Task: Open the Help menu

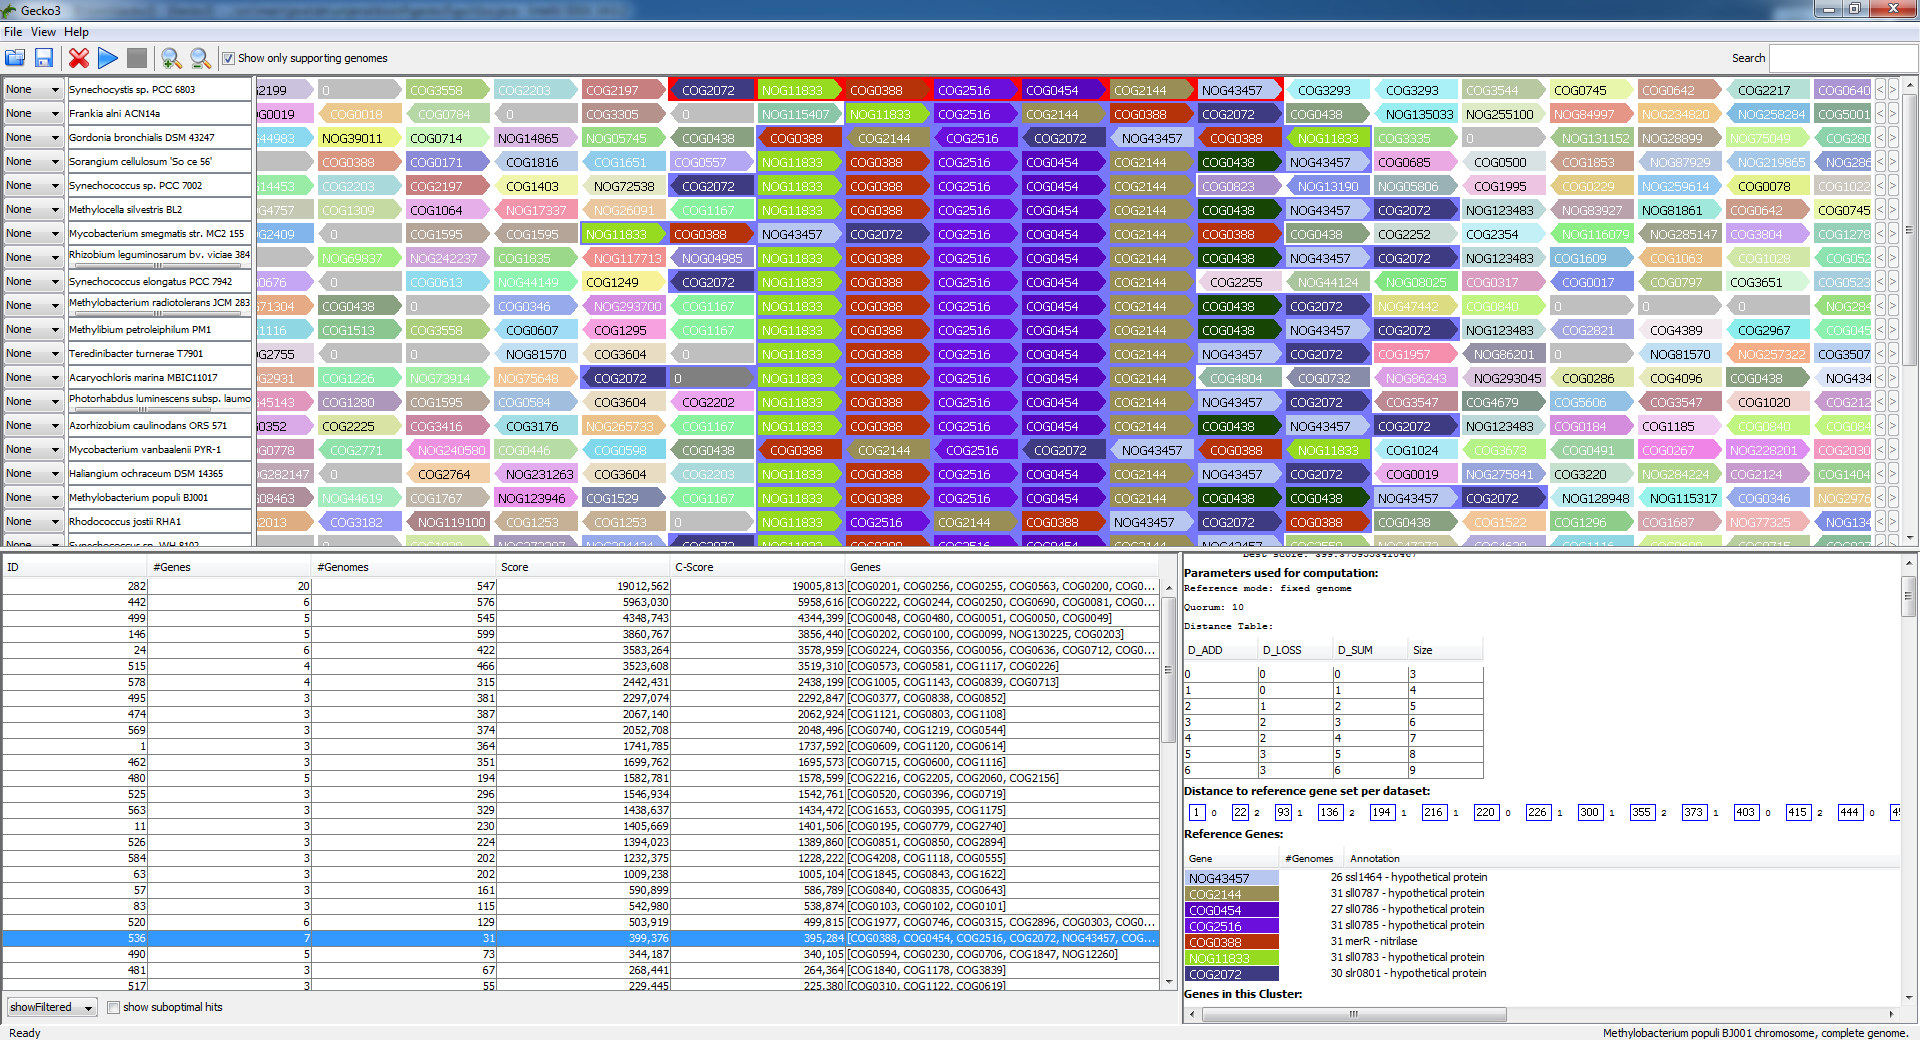Action: [x=76, y=32]
